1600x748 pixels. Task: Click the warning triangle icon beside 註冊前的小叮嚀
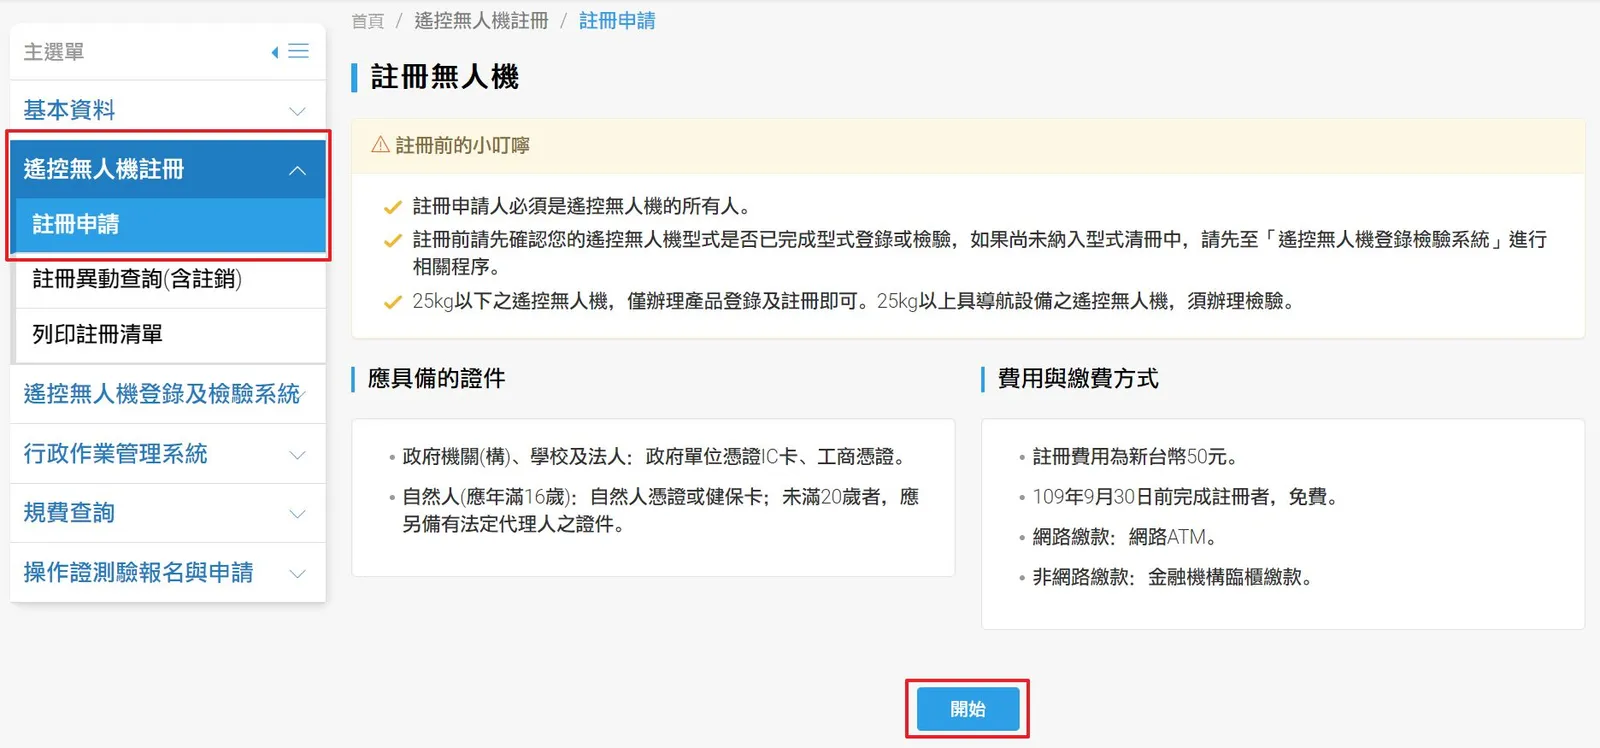click(x=380, y=145)
